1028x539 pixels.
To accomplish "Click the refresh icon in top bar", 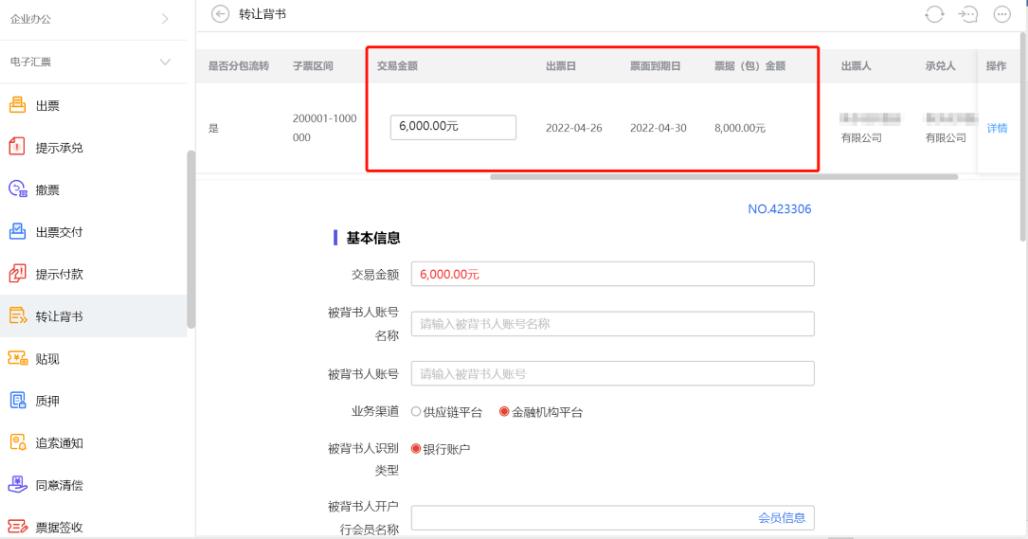I will click(x=934, y=14).
